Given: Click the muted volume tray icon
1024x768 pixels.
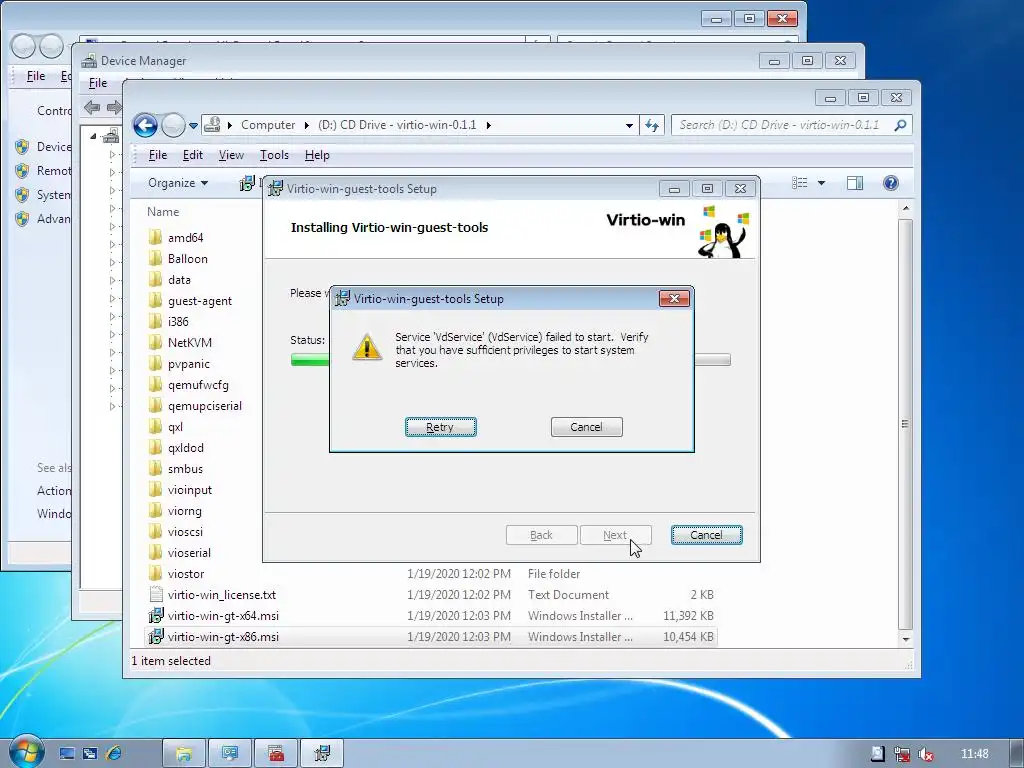Looking at the screenshot, I should tap(925, 754).
